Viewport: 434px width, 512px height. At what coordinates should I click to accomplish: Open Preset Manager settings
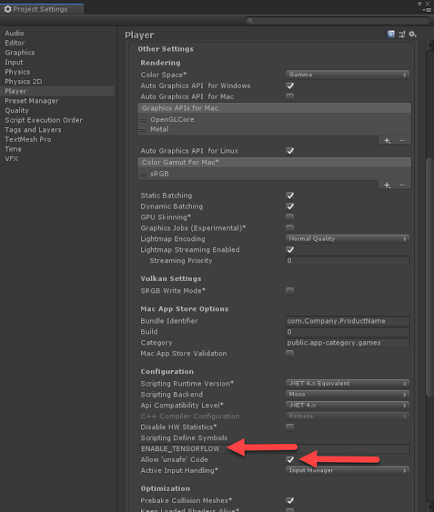pyautogui.click(x=32, y=101)
